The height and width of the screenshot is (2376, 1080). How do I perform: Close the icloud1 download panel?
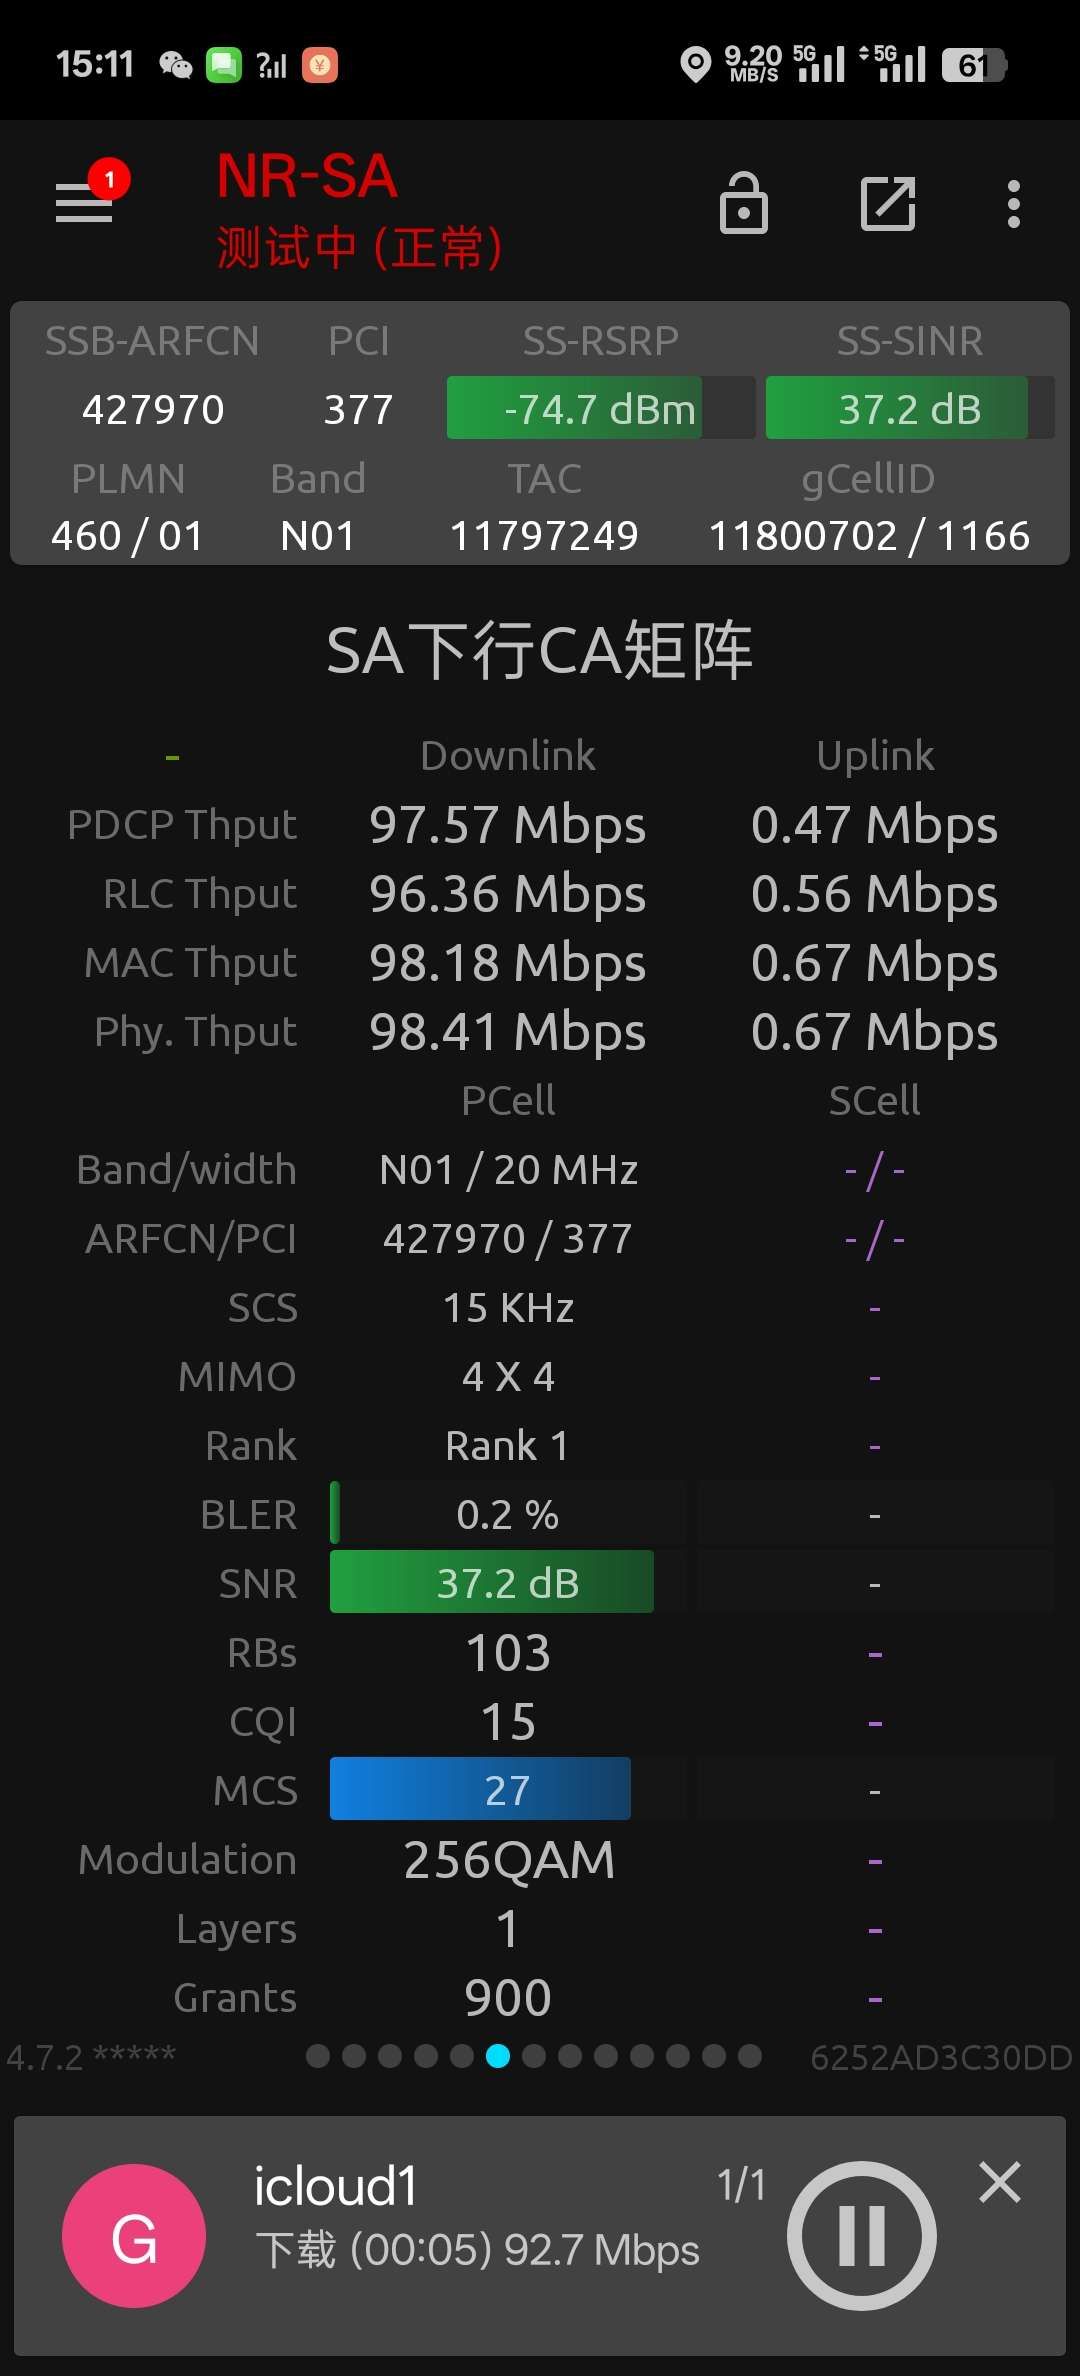point(1000,2182)
